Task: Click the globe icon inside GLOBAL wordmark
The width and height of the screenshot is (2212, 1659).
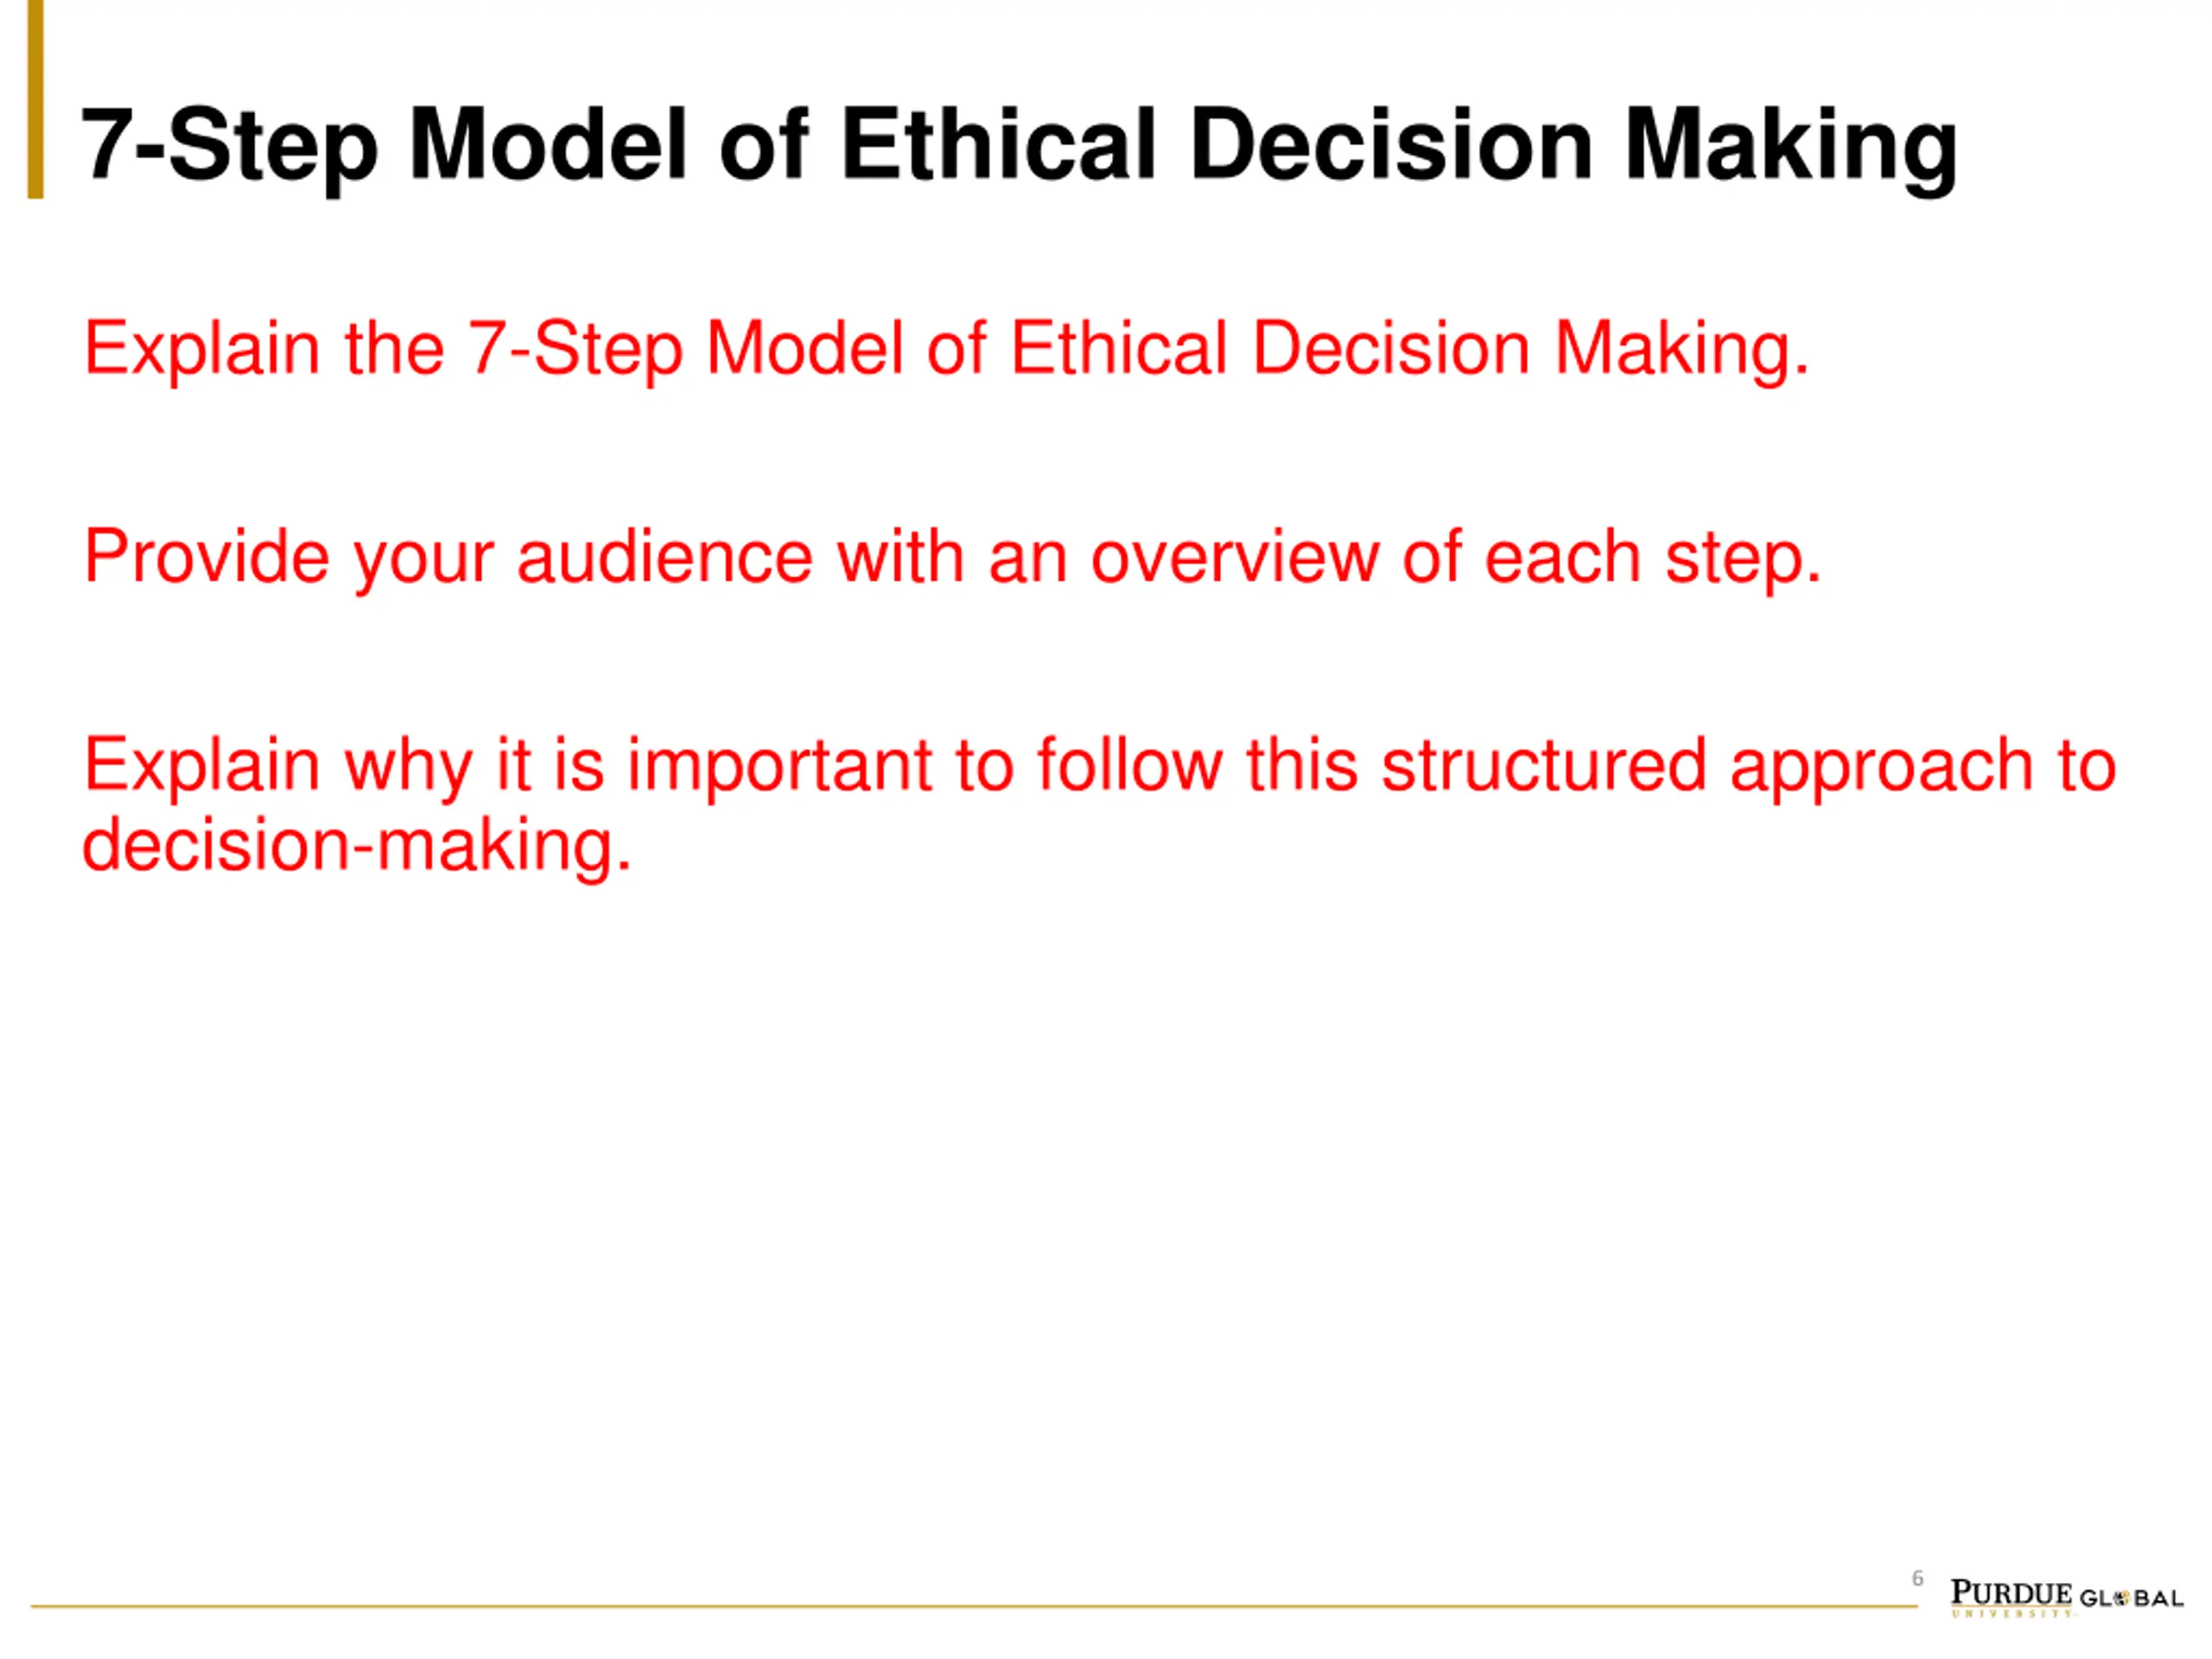Action: click(x=2121, y=1599)
